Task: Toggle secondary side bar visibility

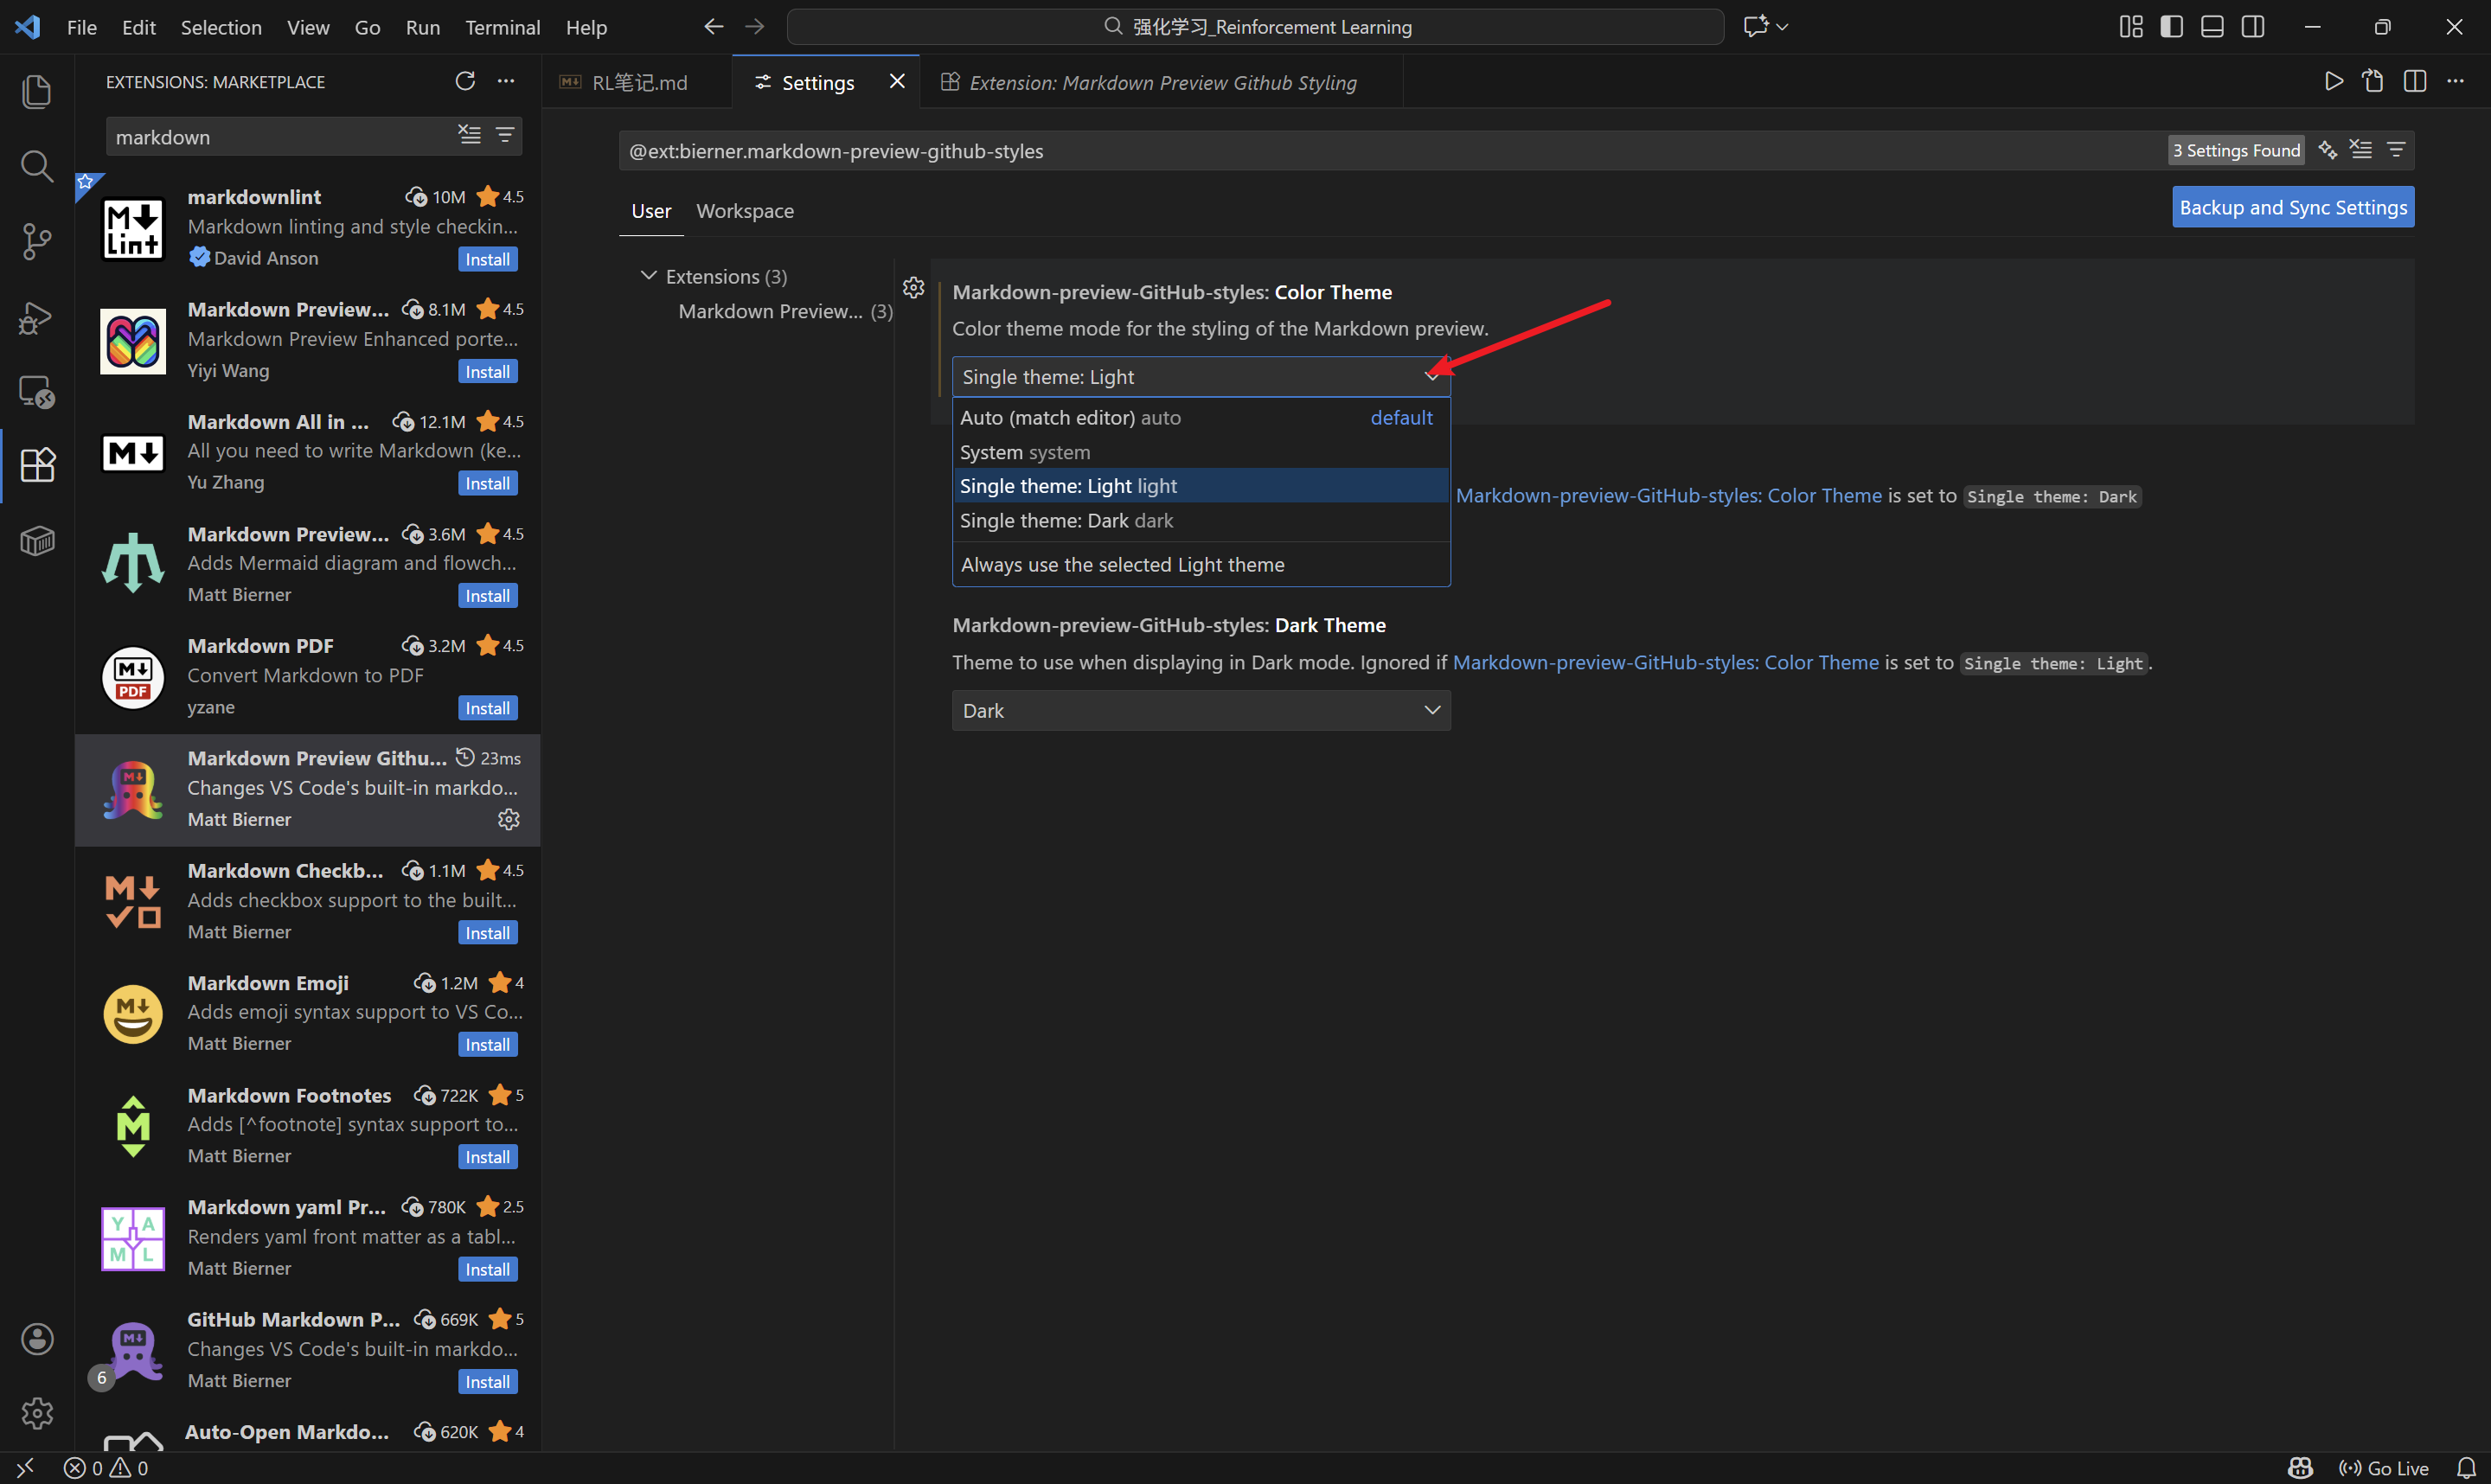Action: (x=2253, y=27)
